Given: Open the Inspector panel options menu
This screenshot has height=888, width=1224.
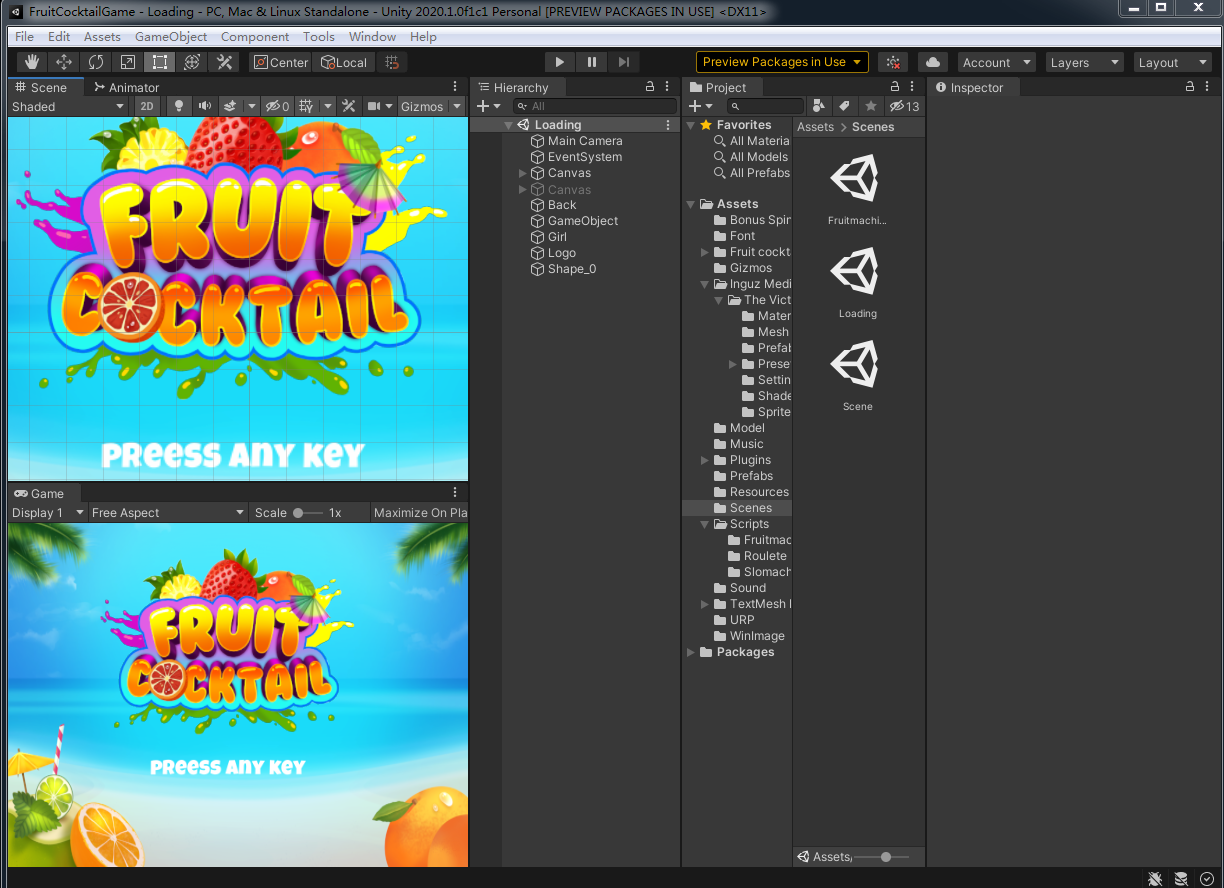Looking at the screenshot, I should tap(1208, 87).
